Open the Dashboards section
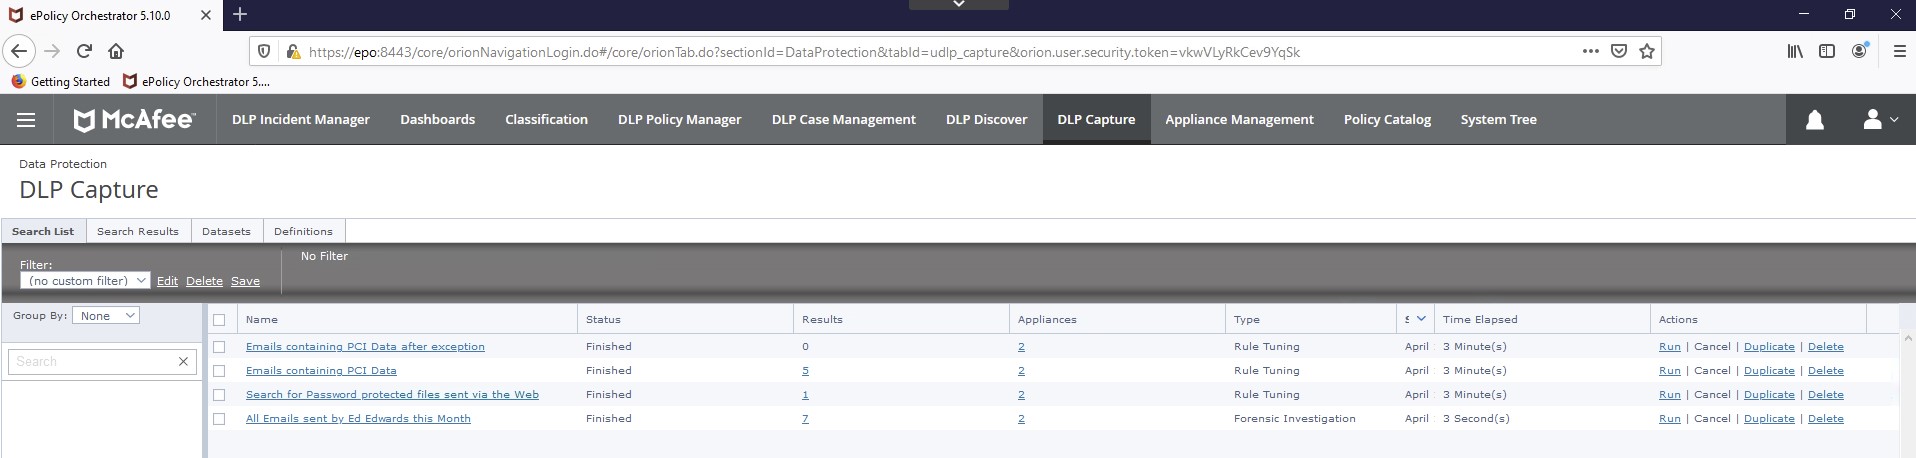 (x=438, y=120)
